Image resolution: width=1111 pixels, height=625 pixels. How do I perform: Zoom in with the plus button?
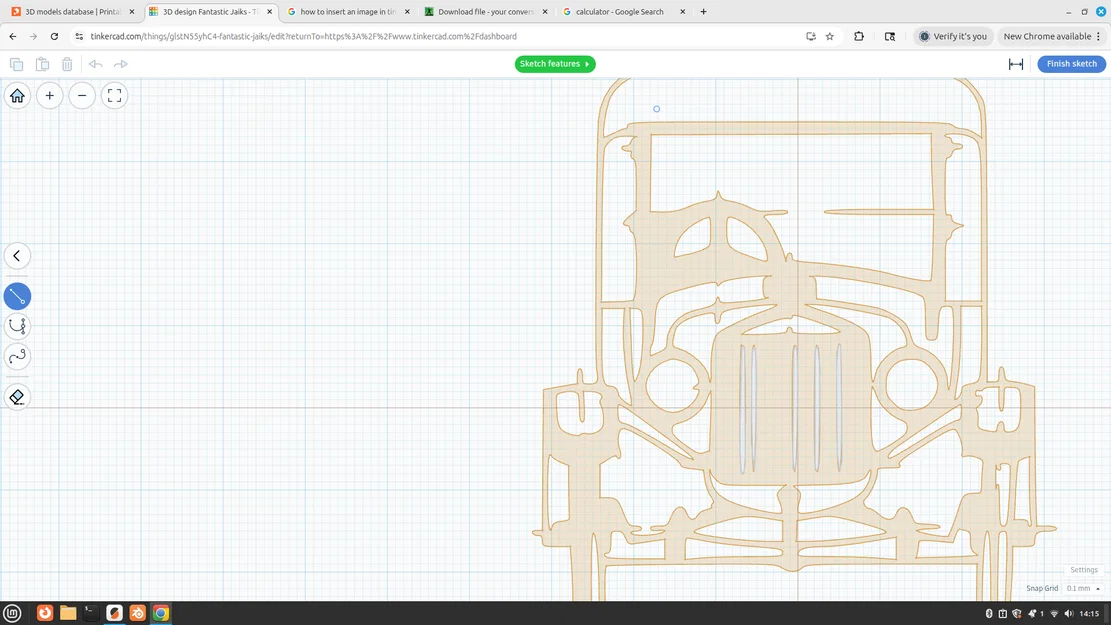[50, 96]
